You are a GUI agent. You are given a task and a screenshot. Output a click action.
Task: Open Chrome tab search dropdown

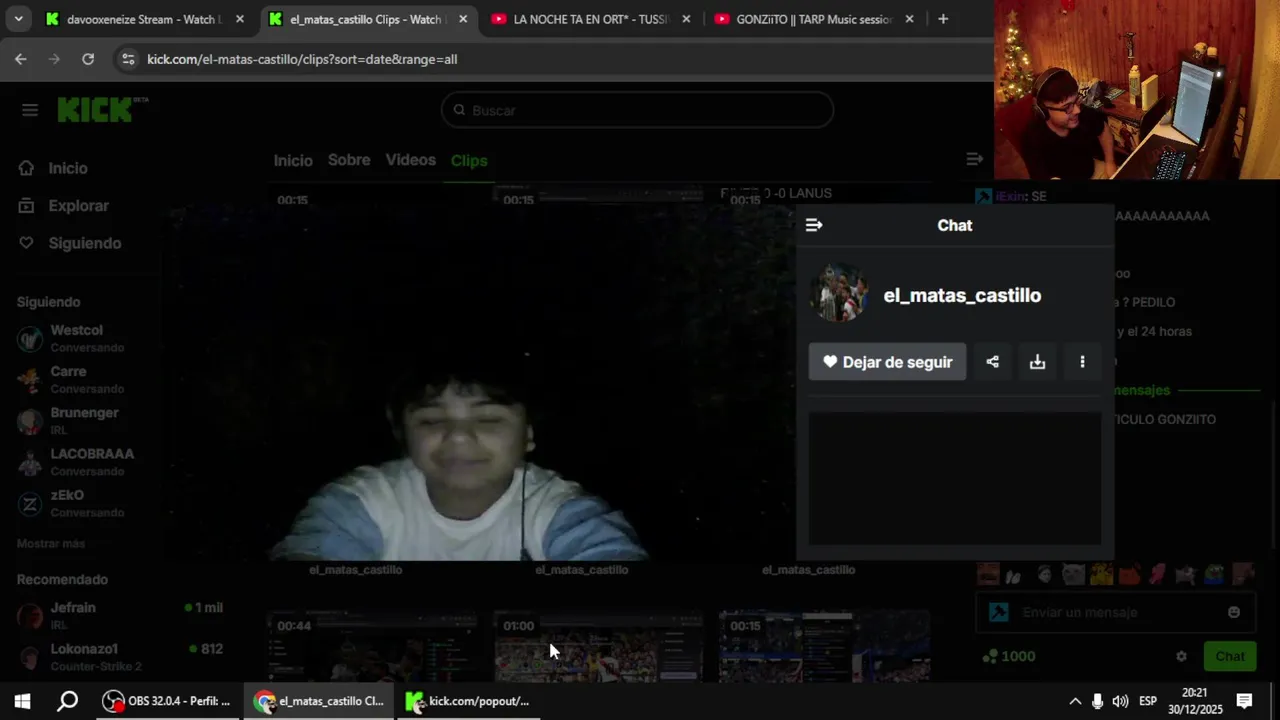(19, 19)
